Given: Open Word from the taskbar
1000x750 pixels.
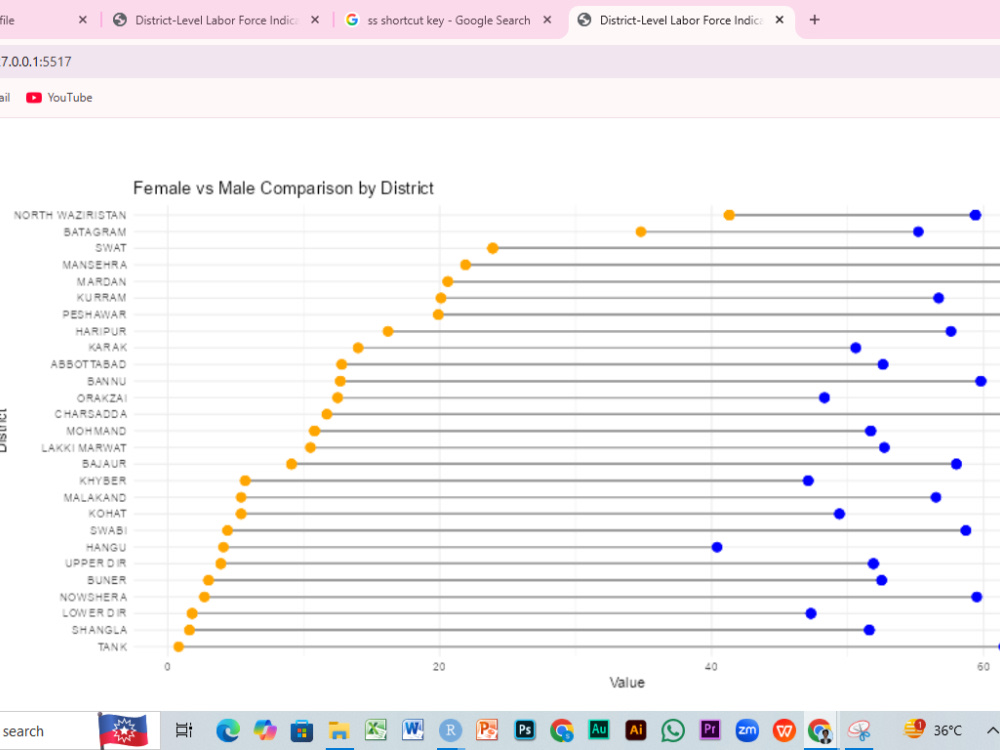Looking at the screenshot, I should click(x=413, y=730).
